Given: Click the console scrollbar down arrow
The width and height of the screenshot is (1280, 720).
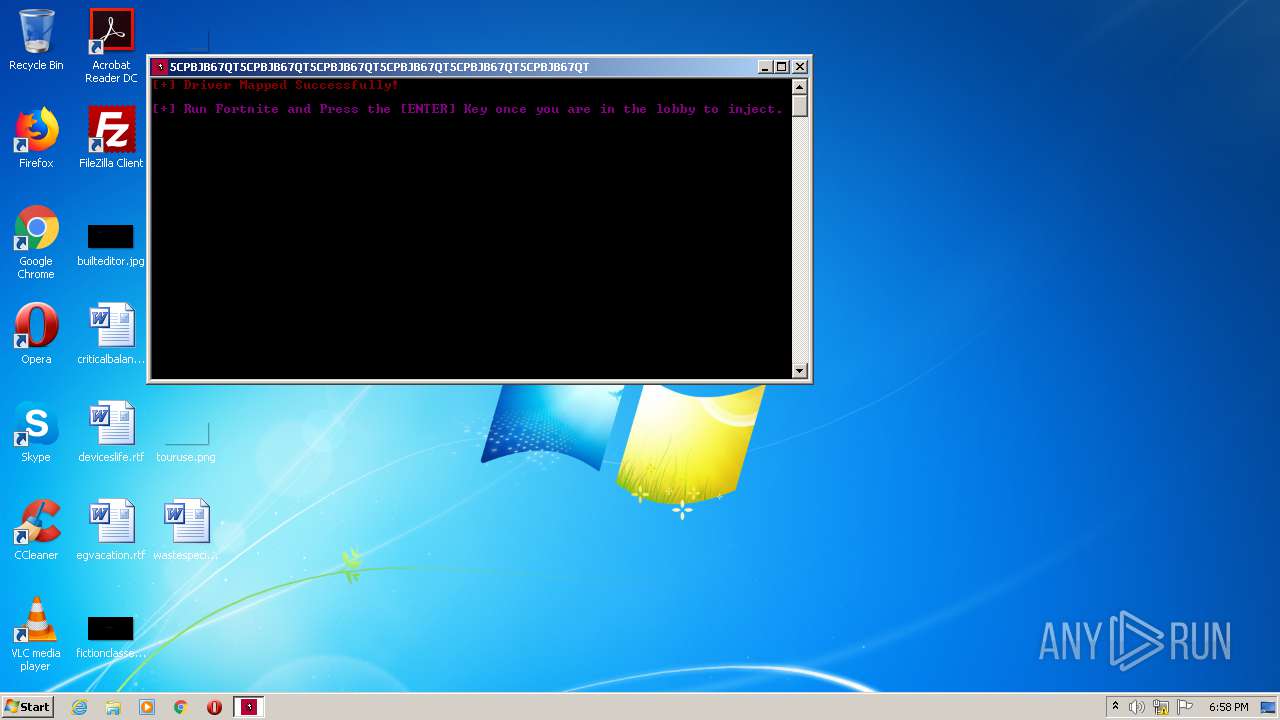Looking at the screenshot, I should click(800, 371).
